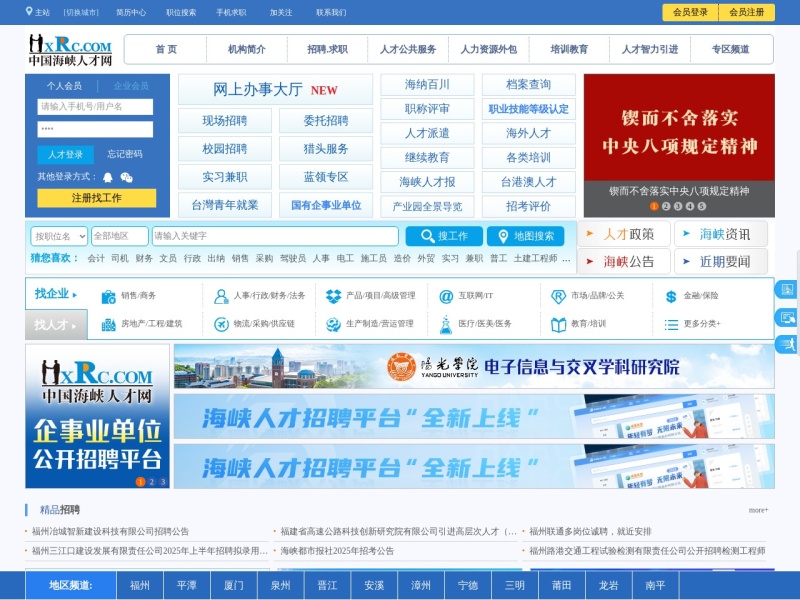Open 销售/商务 category icon

(x=108, y=296)
